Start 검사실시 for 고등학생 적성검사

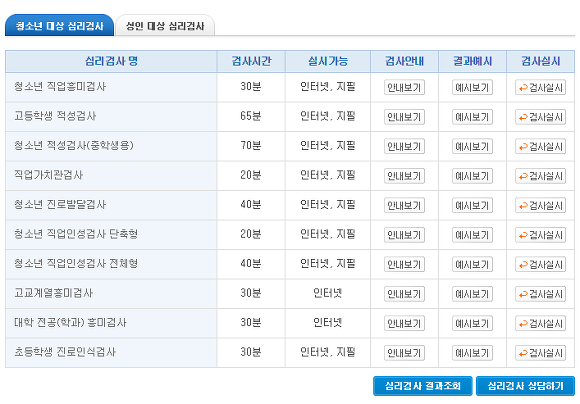click(x=540, y=117)
